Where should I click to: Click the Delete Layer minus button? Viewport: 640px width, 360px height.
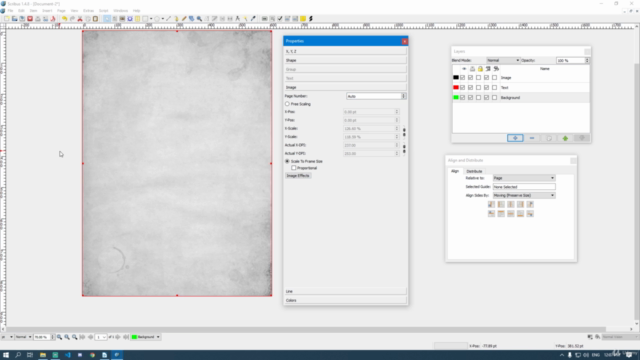point(532,138)
